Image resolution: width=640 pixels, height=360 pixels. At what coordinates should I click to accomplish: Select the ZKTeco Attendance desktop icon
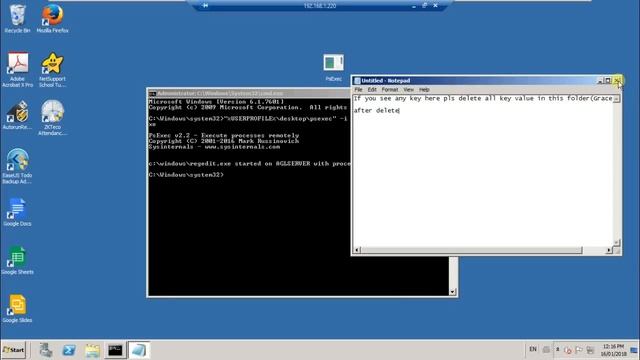tap(52, 118)
